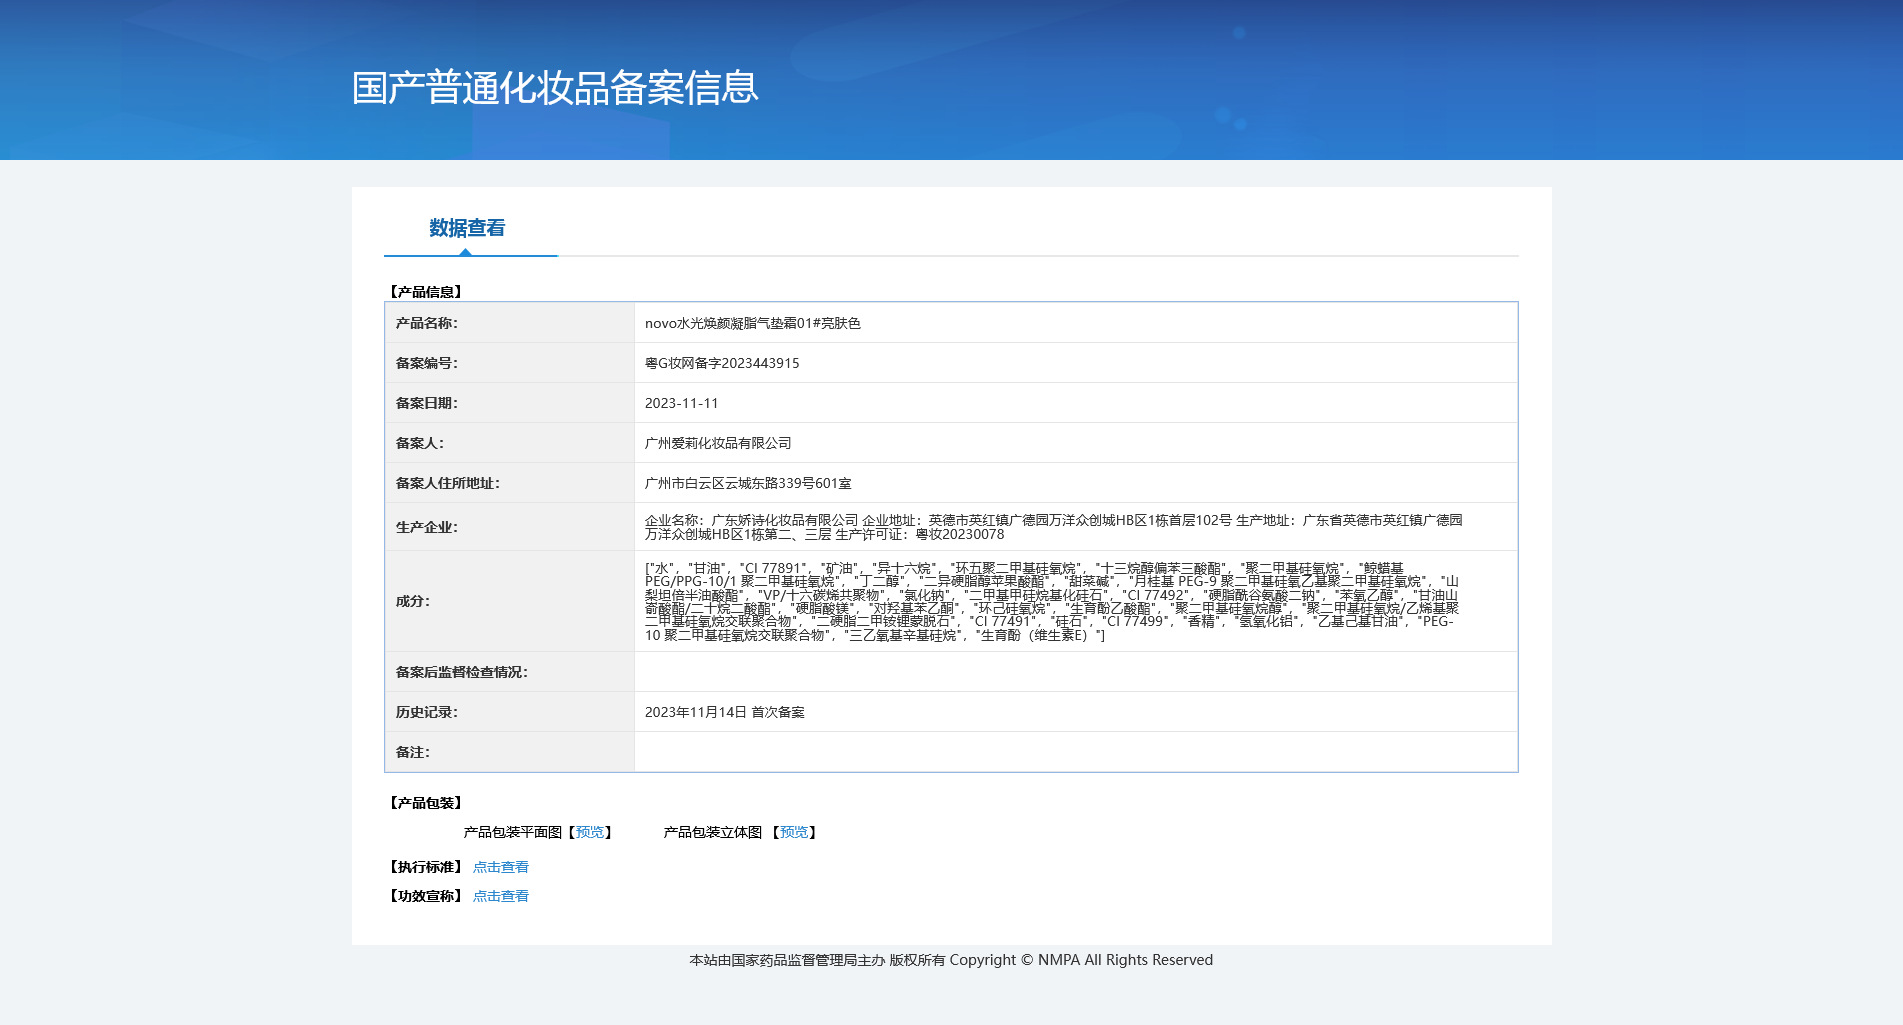Click the empty 备注 value cell
1903x1025 pixels.
click(1076, 752)
